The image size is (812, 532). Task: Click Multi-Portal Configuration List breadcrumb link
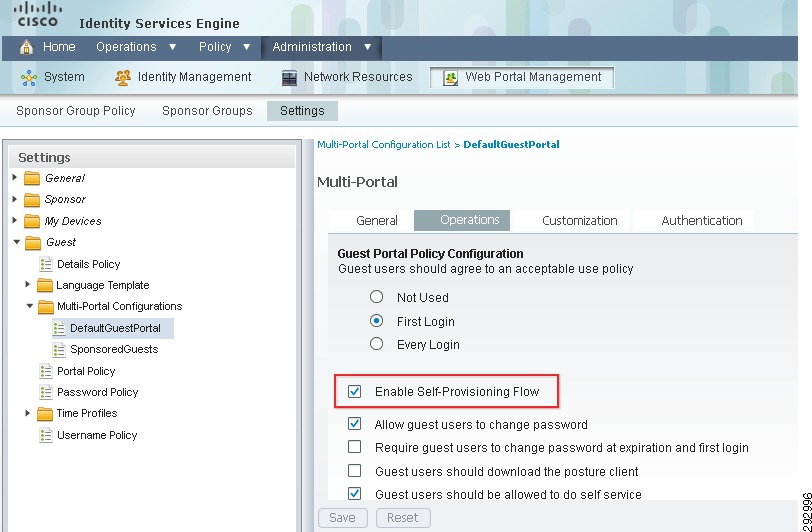click(x=384, y=145)
